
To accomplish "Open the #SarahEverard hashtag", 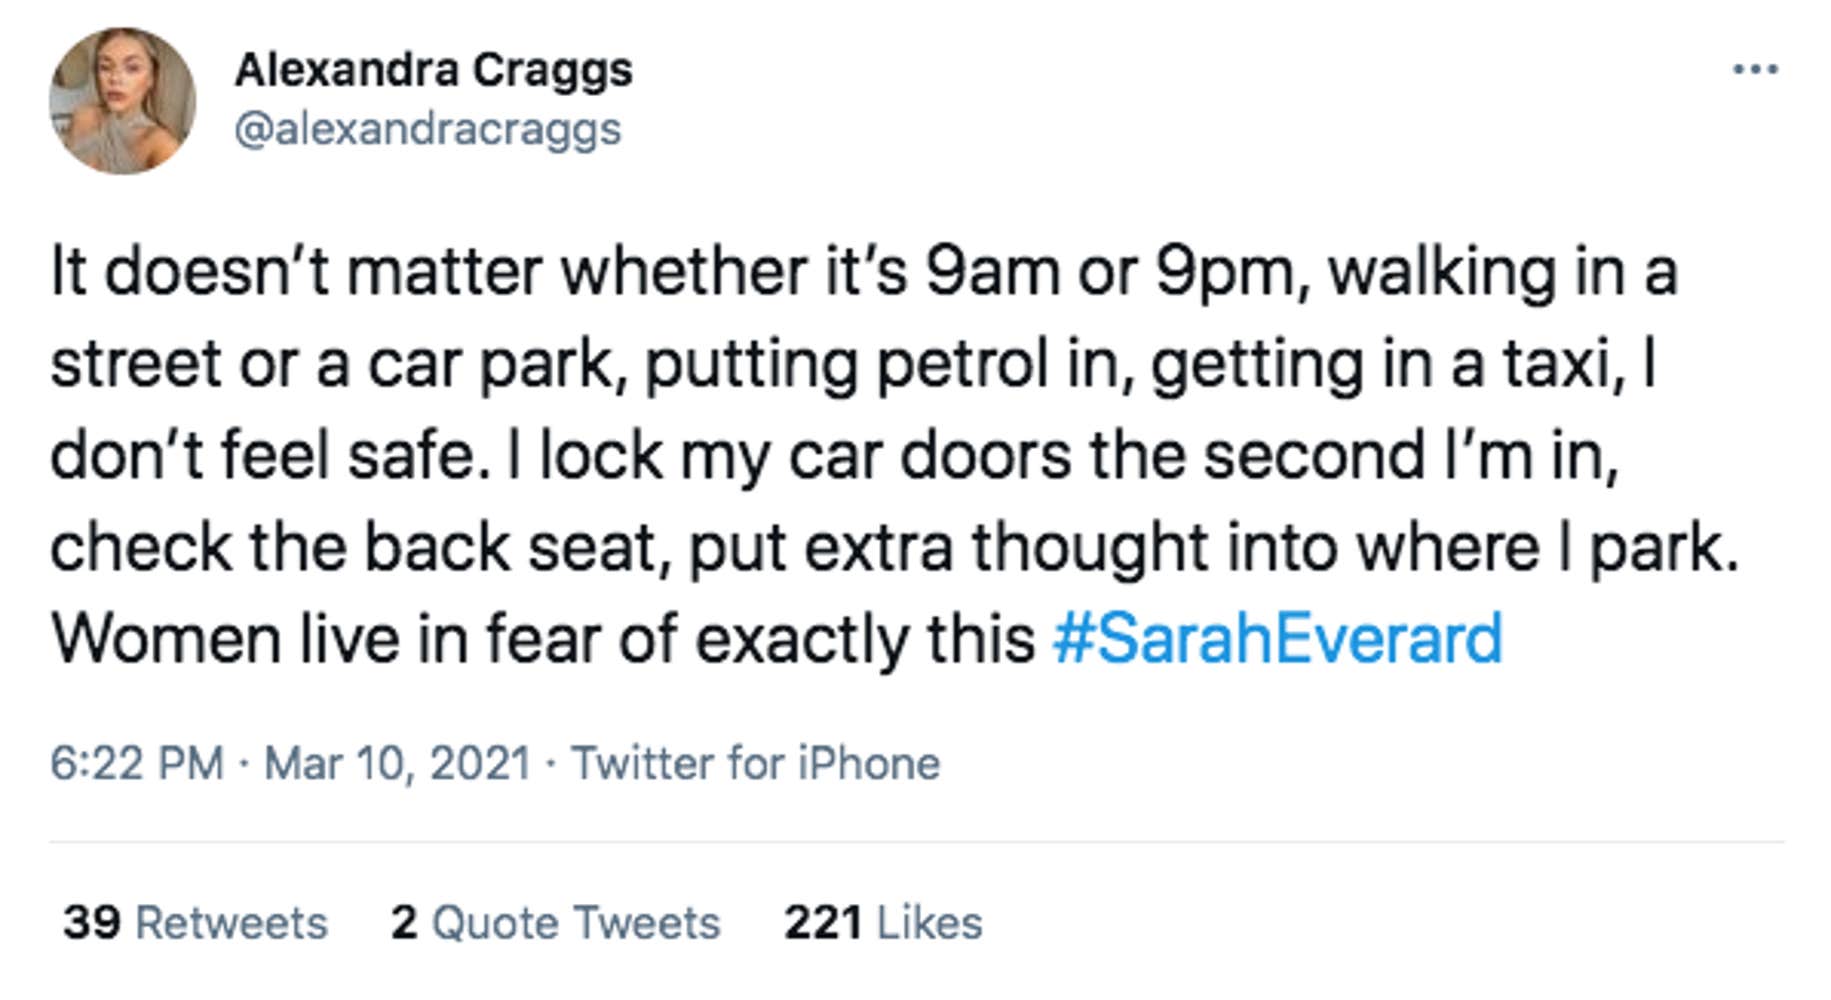I will [x=1277, y=640].
